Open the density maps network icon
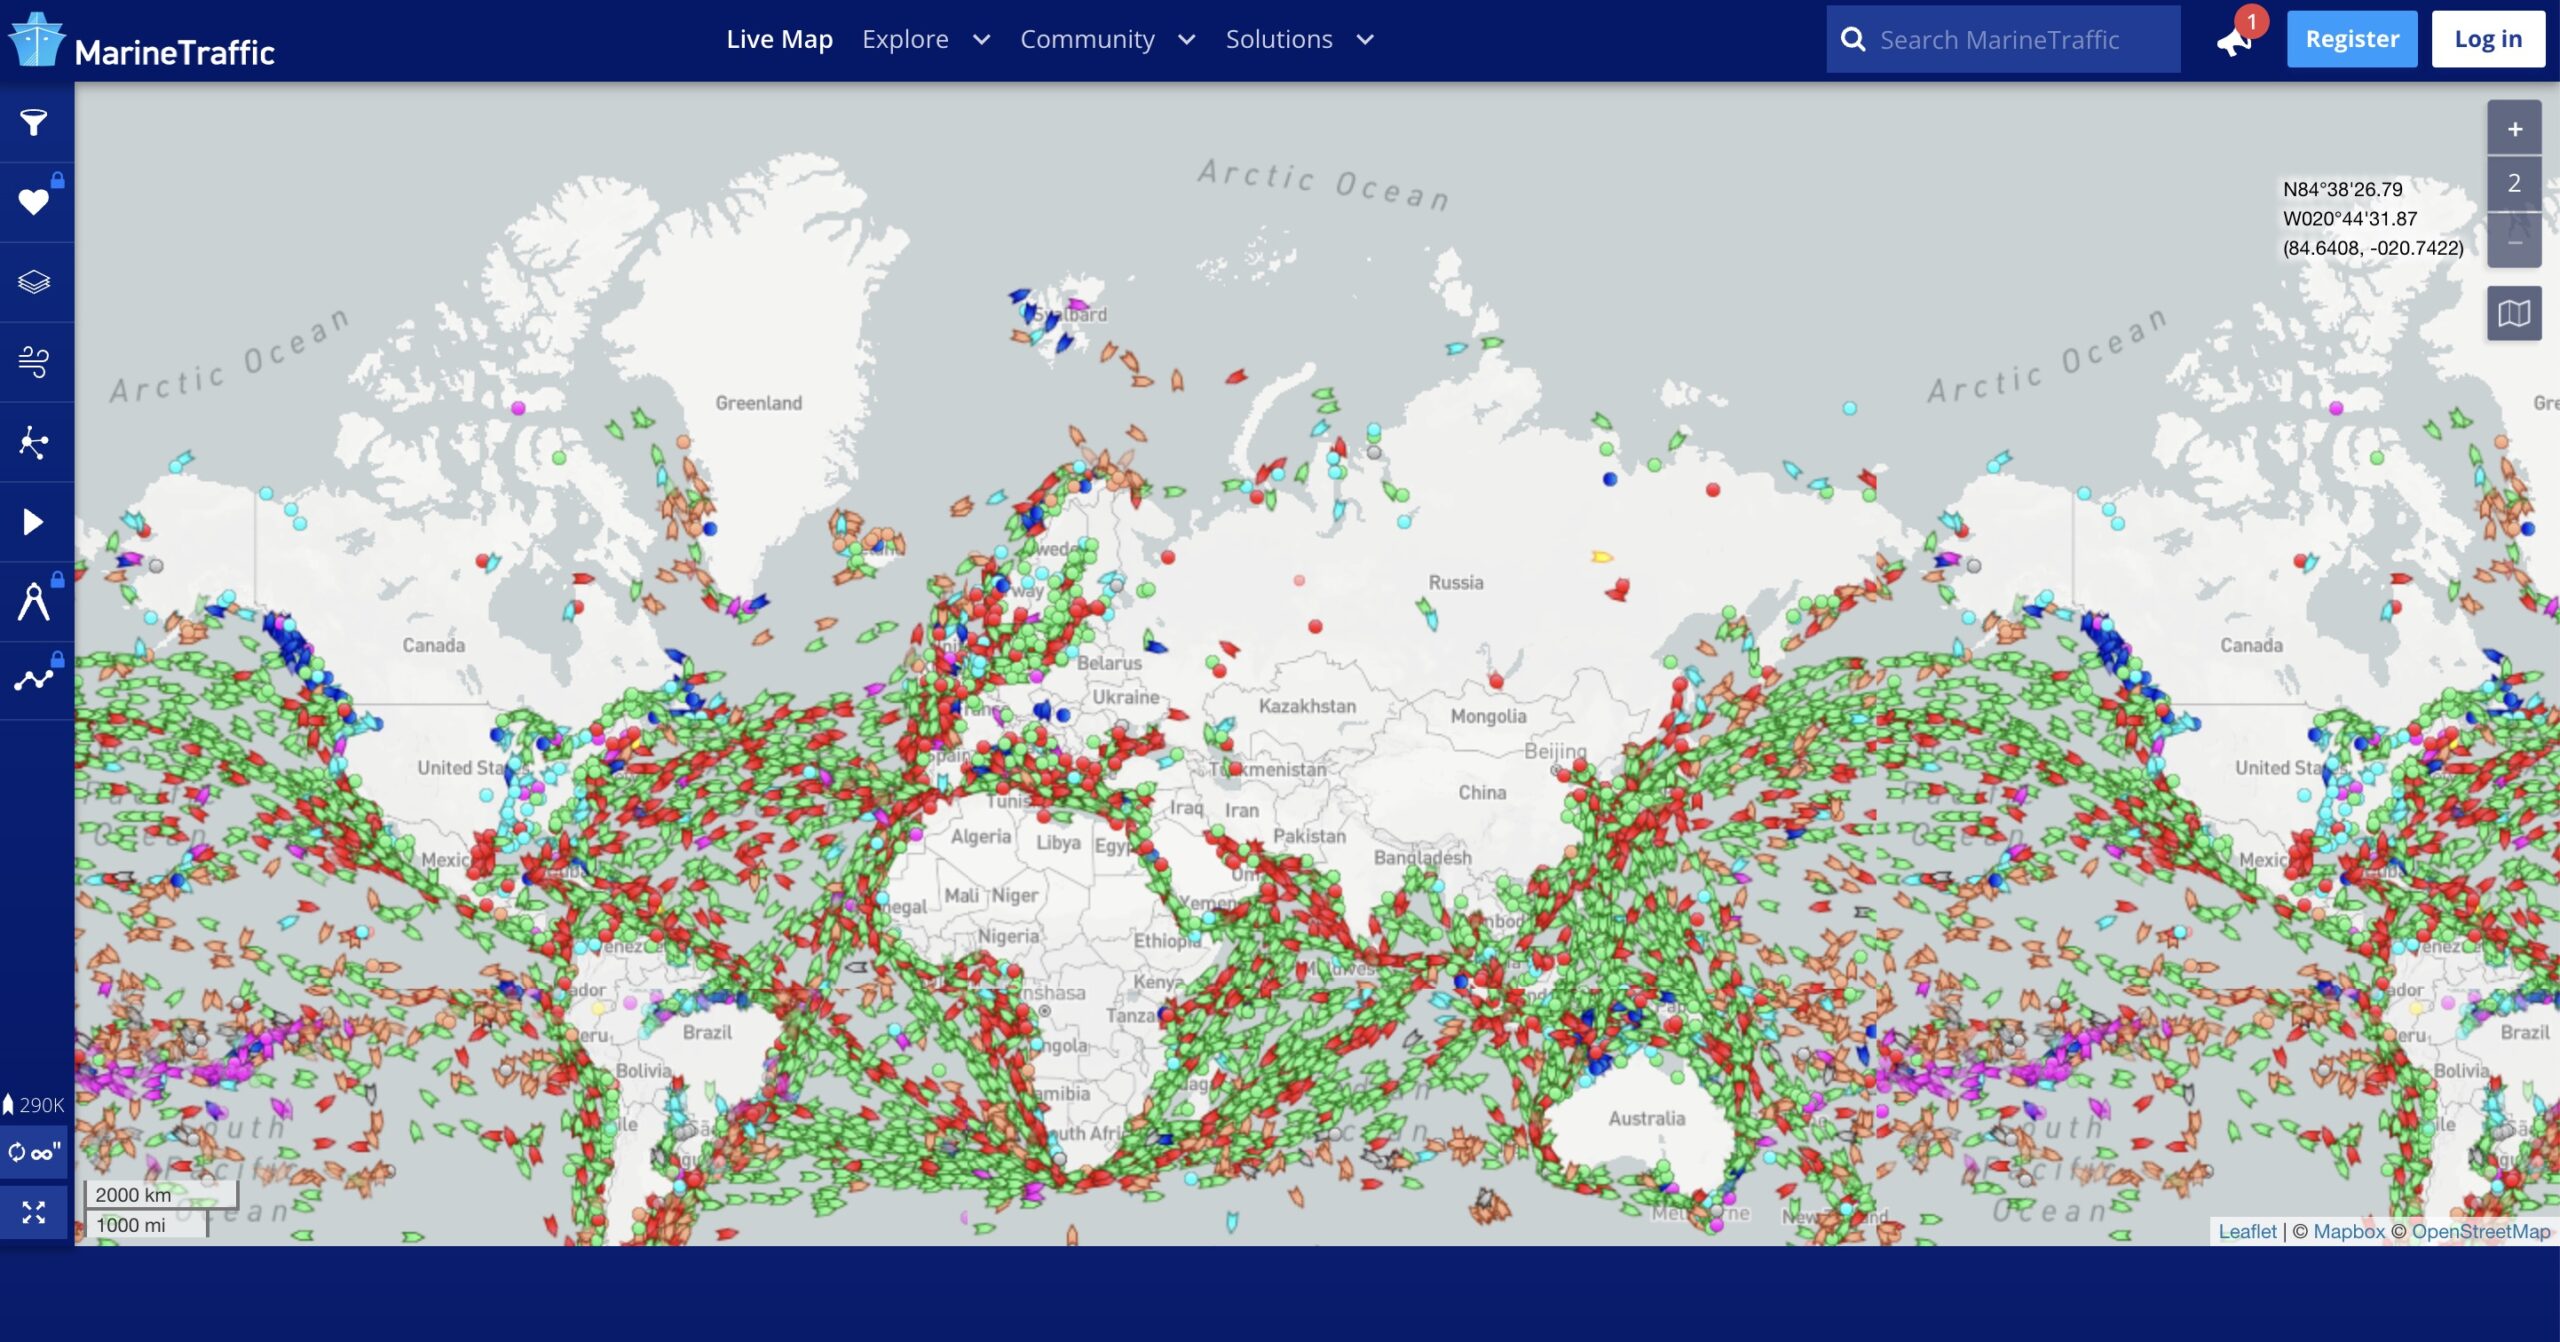The width and height of the screenshot is (2560, 1342). point(34,442)
